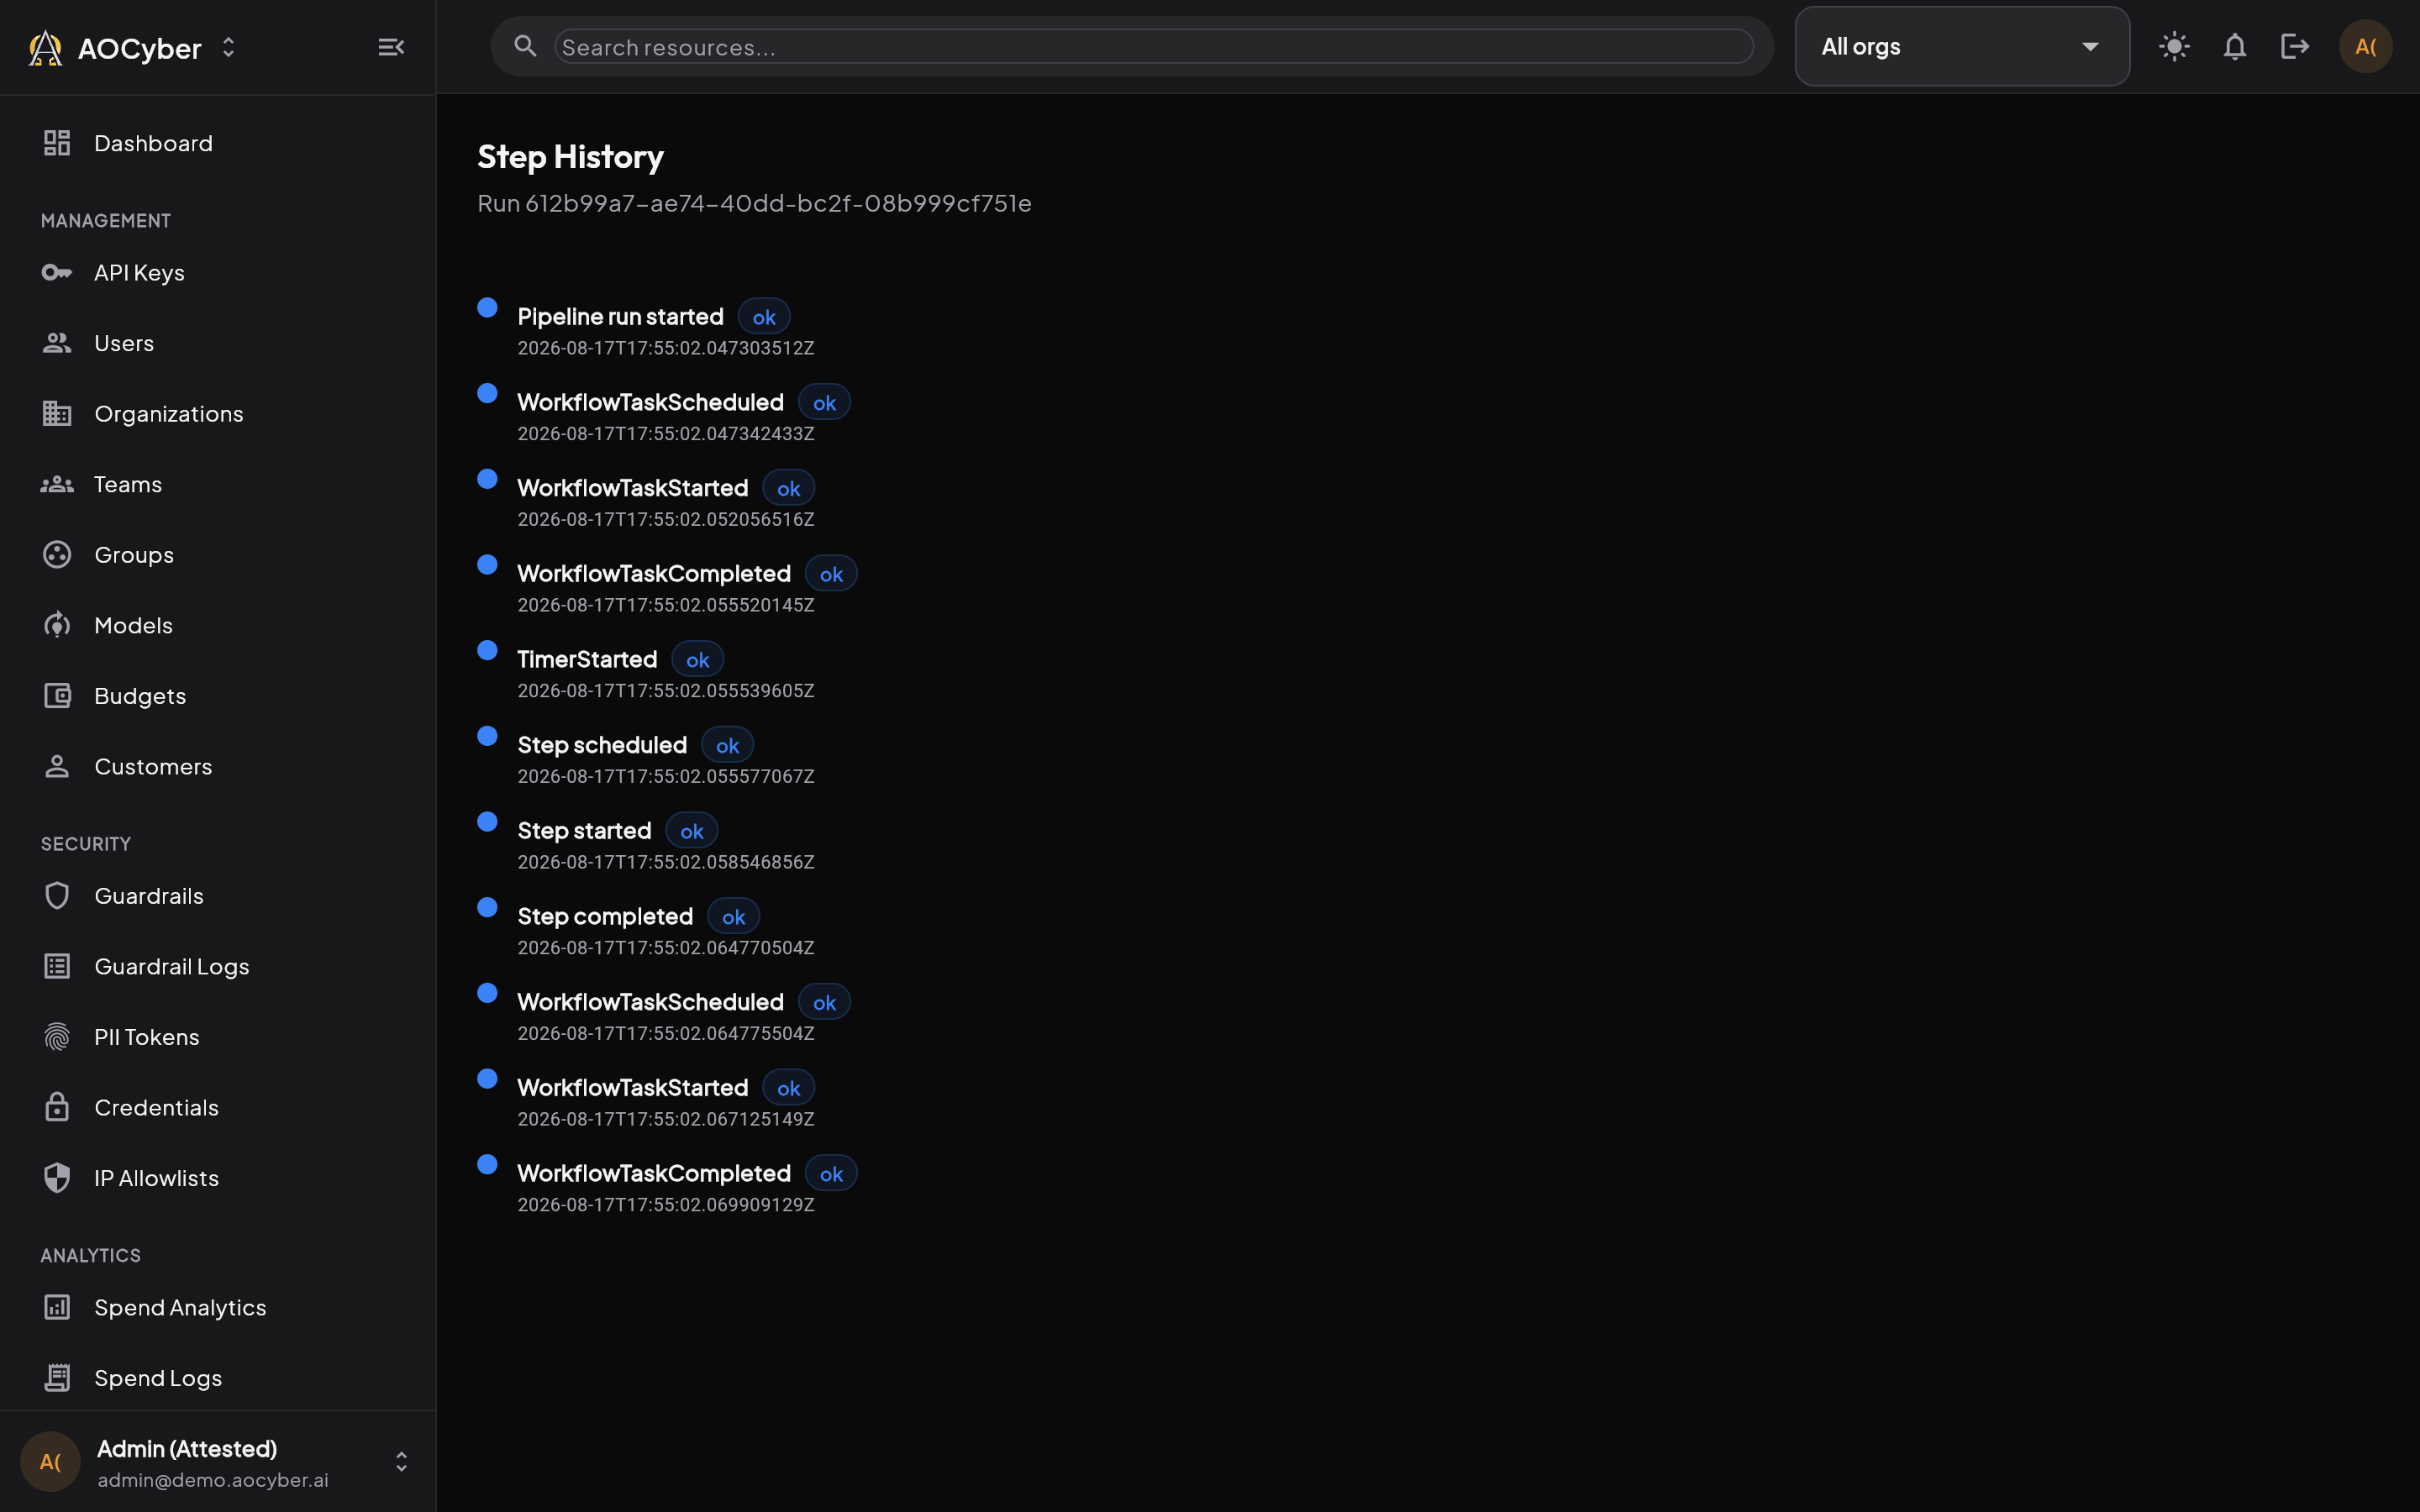The height and width of the screenshot is (1512, 2420).
Task: Open the notifications bell
Action: (2234, 46)
